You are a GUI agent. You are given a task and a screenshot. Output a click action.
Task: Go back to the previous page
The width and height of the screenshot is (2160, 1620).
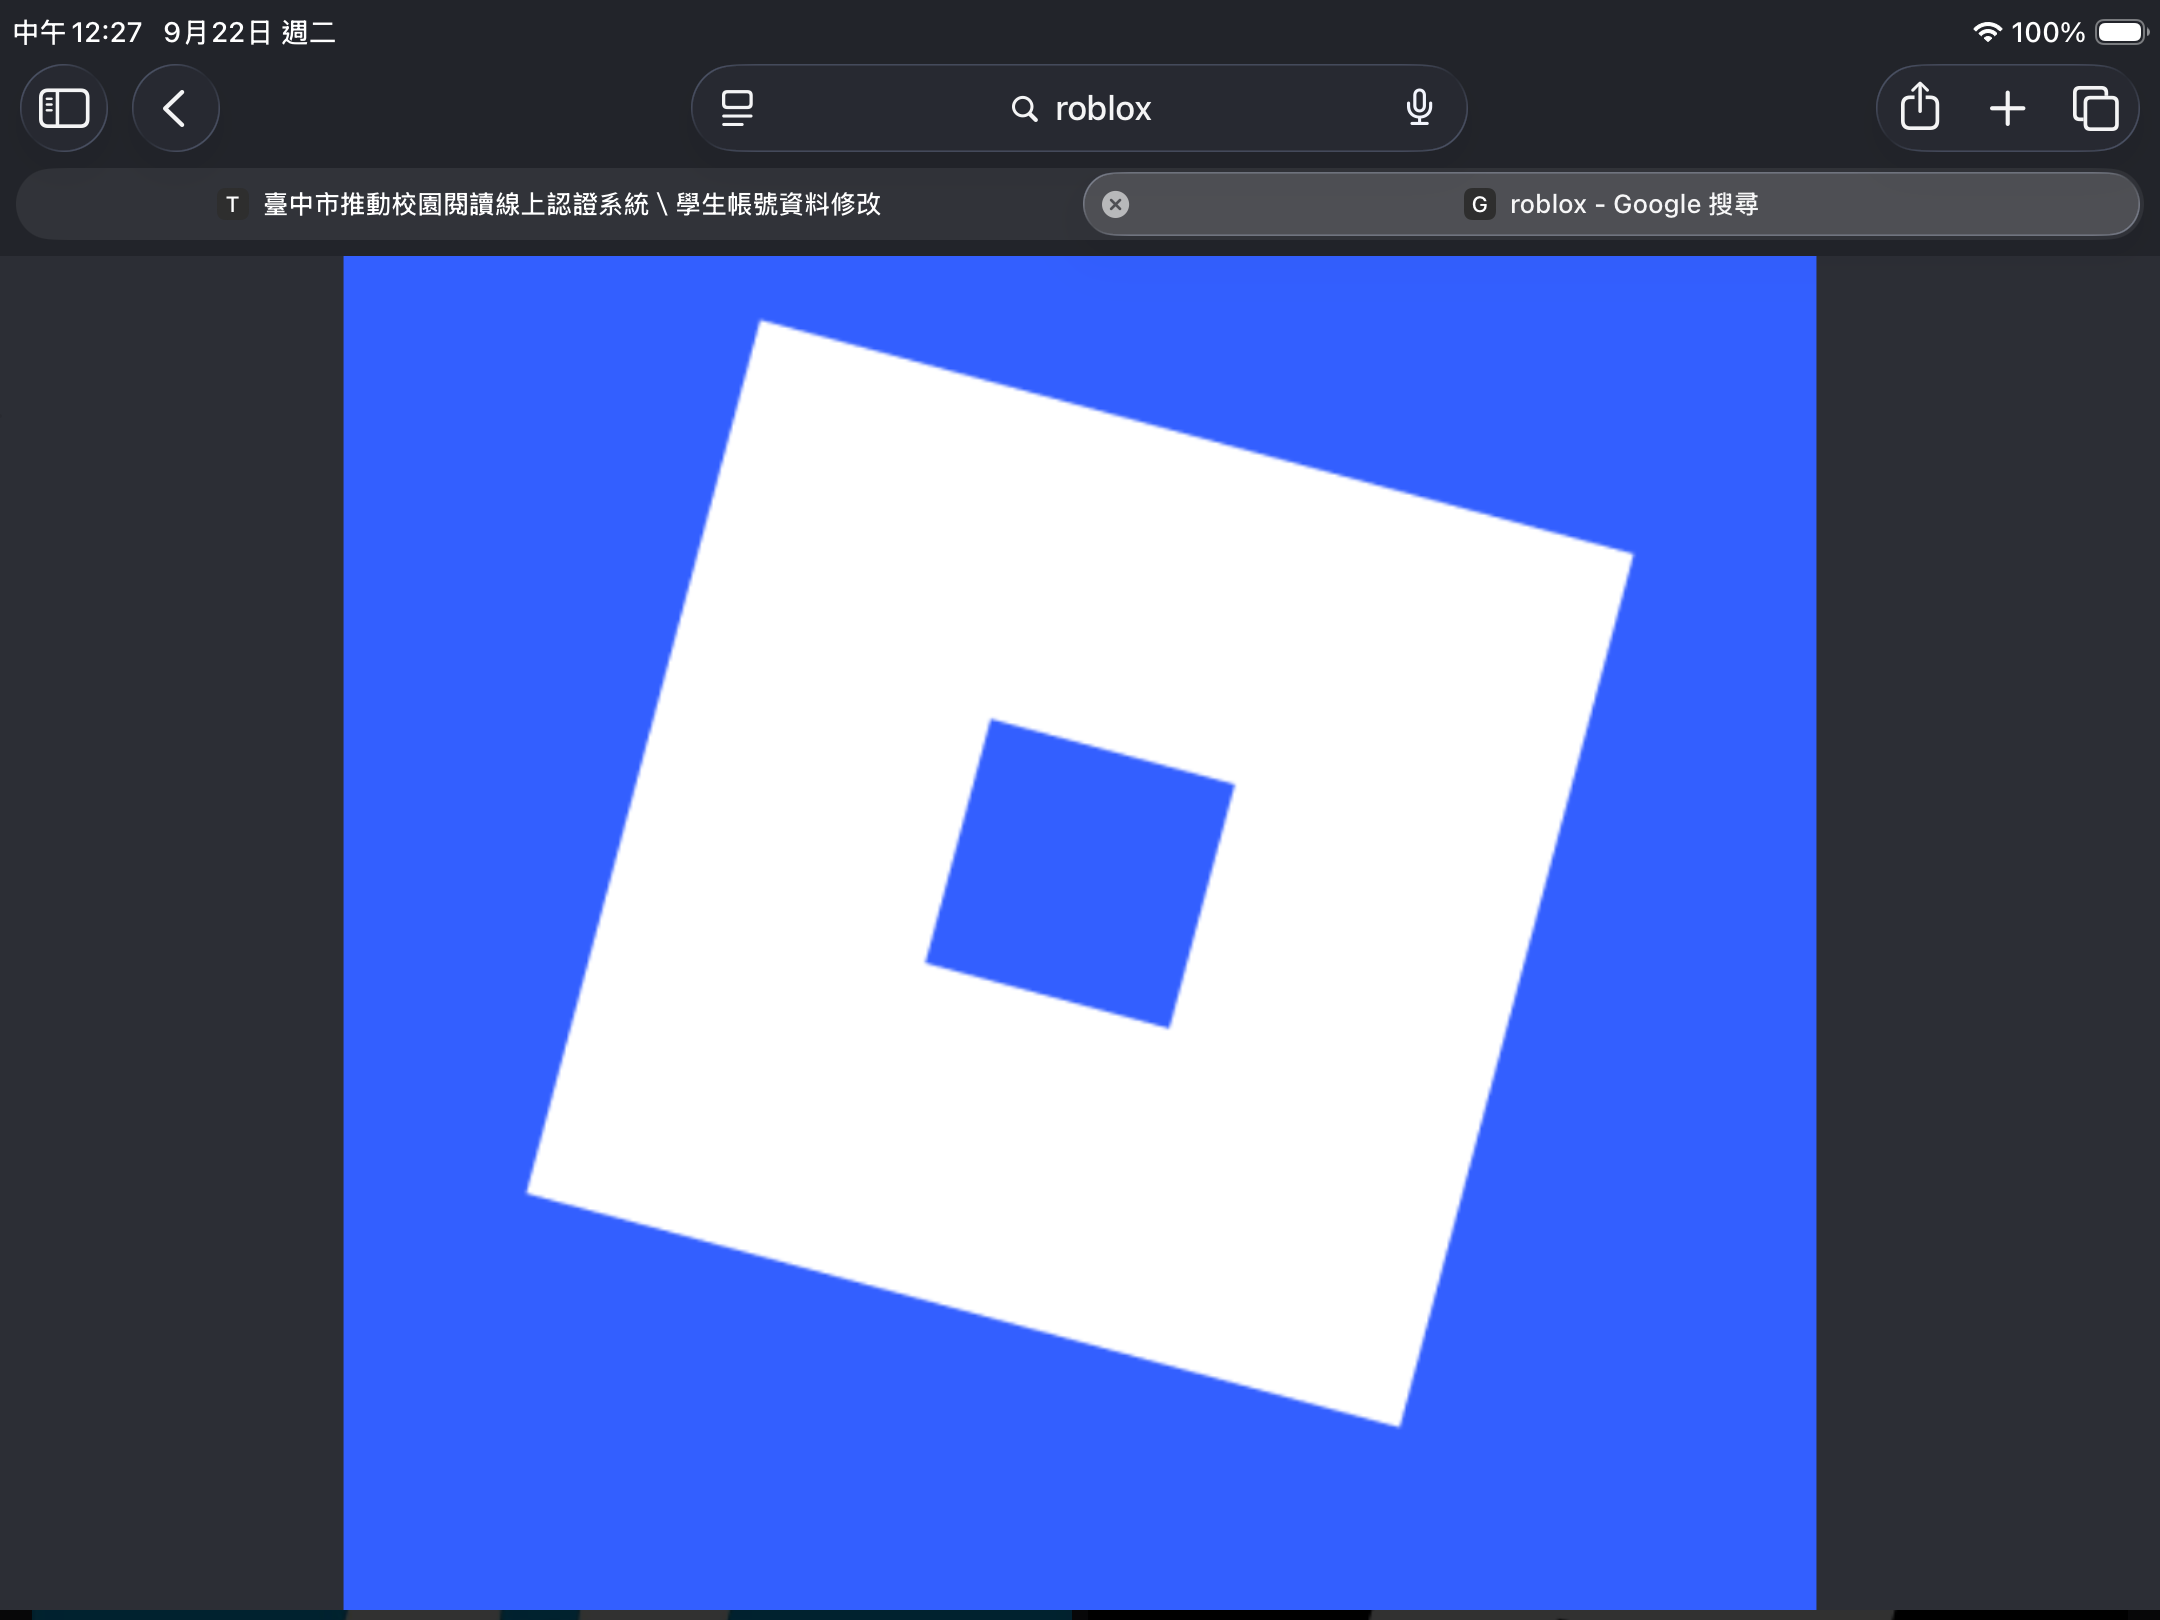(175, 108)
